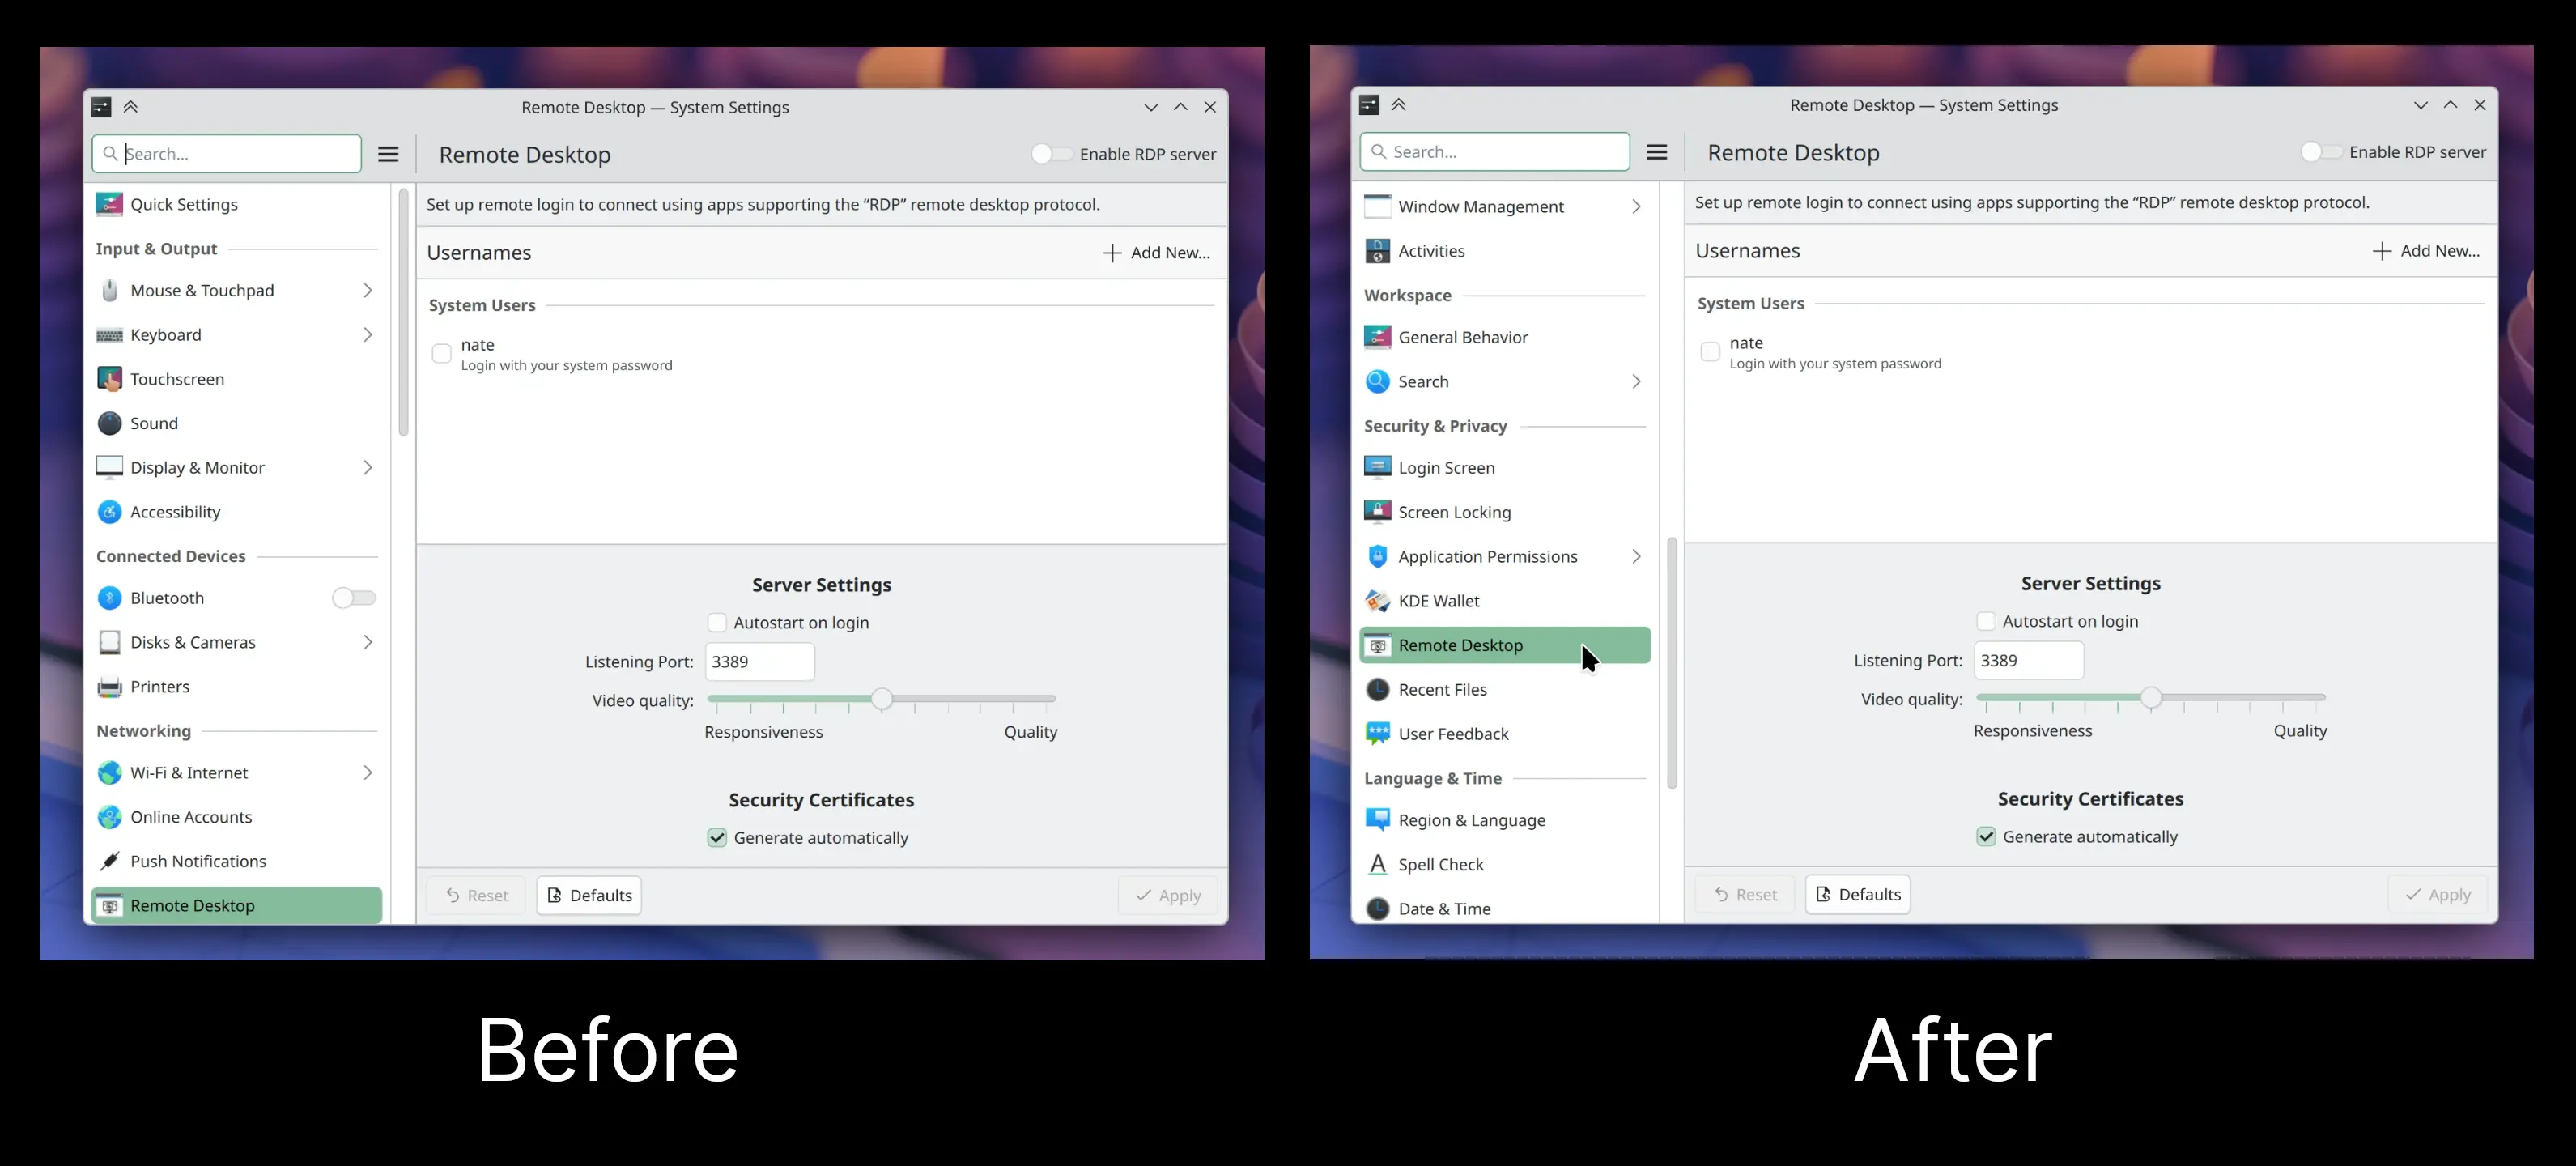Open Screen Locking in the After sidebar
This screenshot has height=1166, width=2576.
(x=1505, y=512)
